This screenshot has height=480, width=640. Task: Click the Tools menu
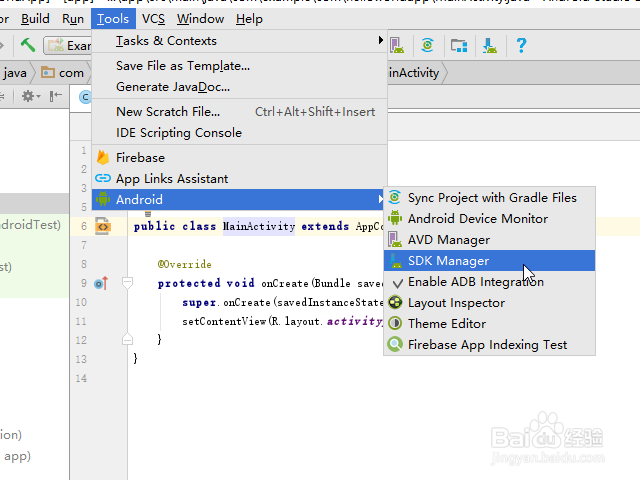(x=113, y=19)
